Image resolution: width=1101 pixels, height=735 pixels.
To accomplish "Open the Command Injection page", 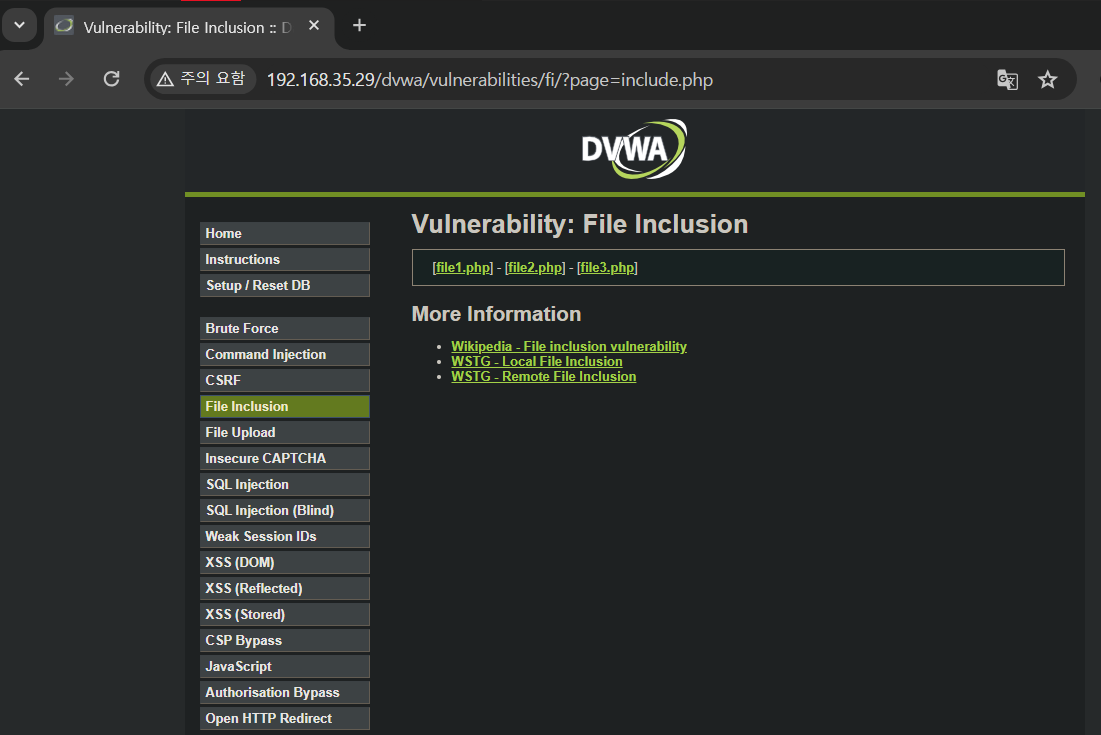I will pos(284,354).
